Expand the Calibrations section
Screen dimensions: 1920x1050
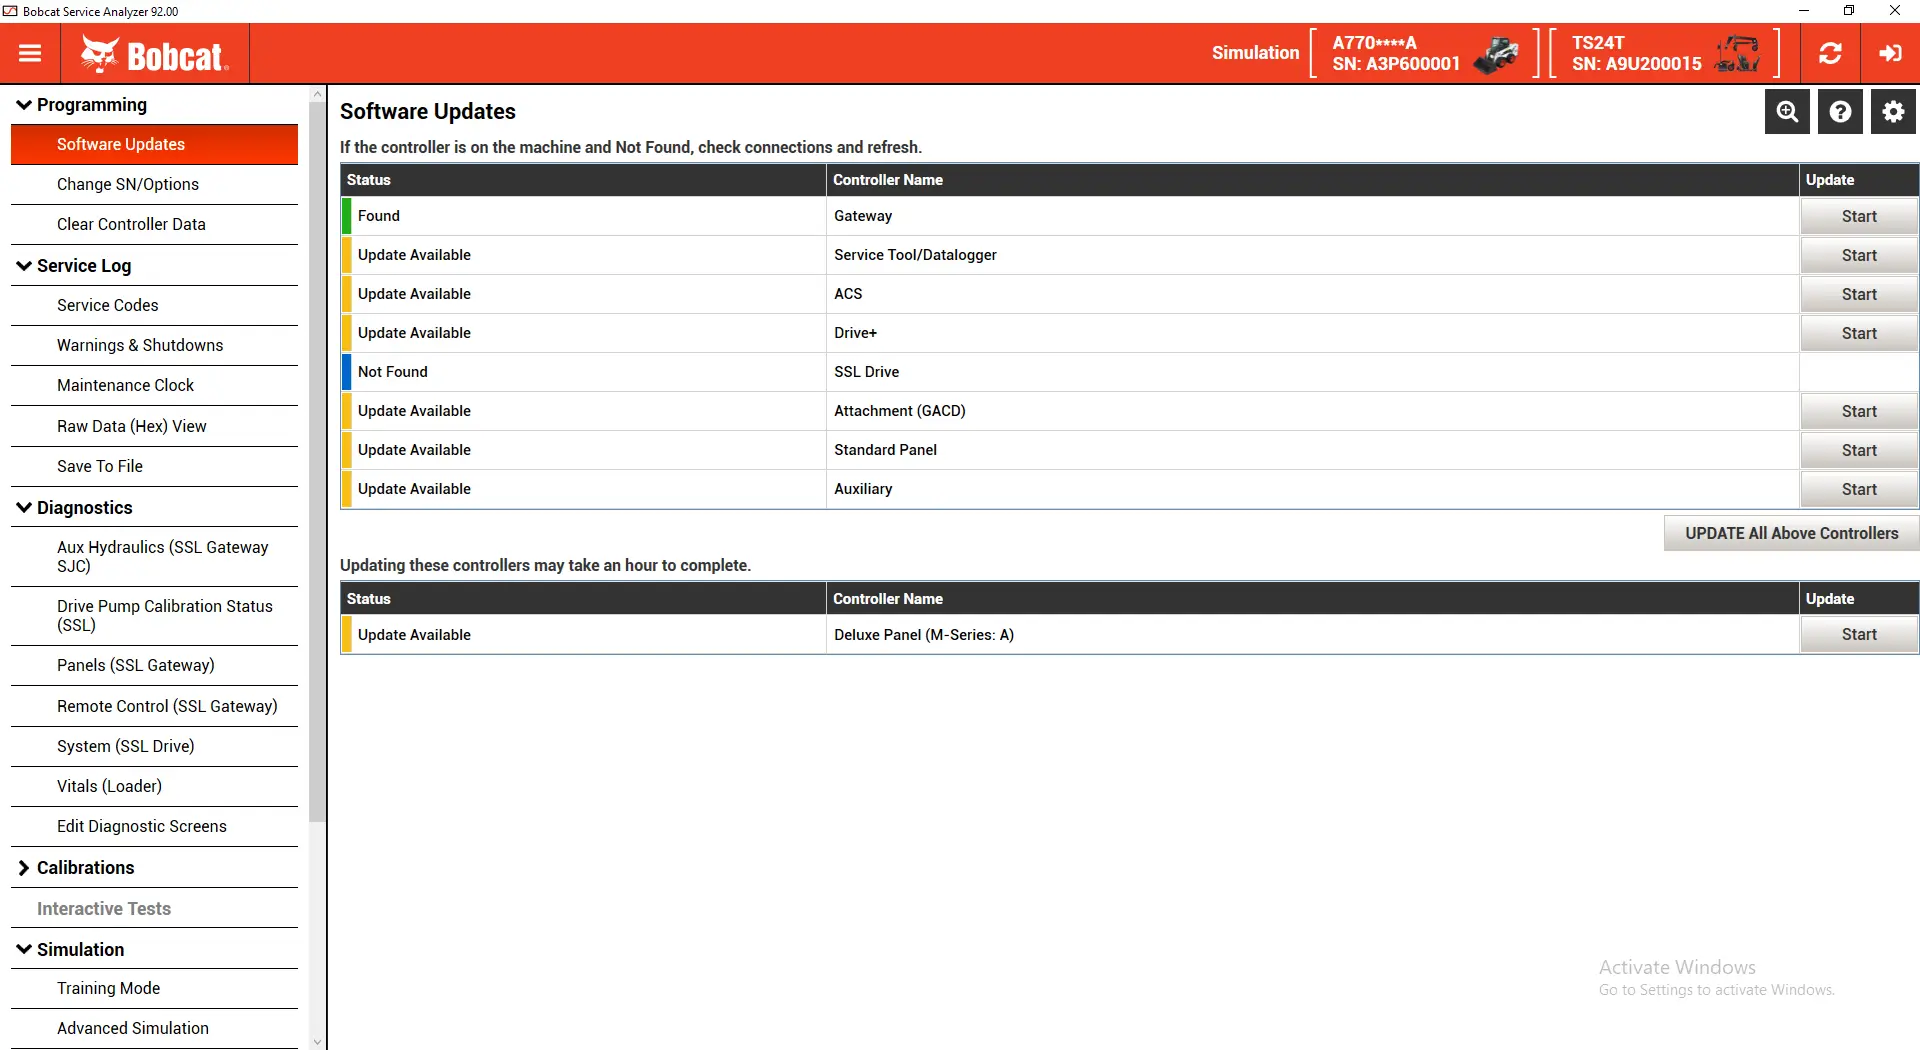[24, 868]
